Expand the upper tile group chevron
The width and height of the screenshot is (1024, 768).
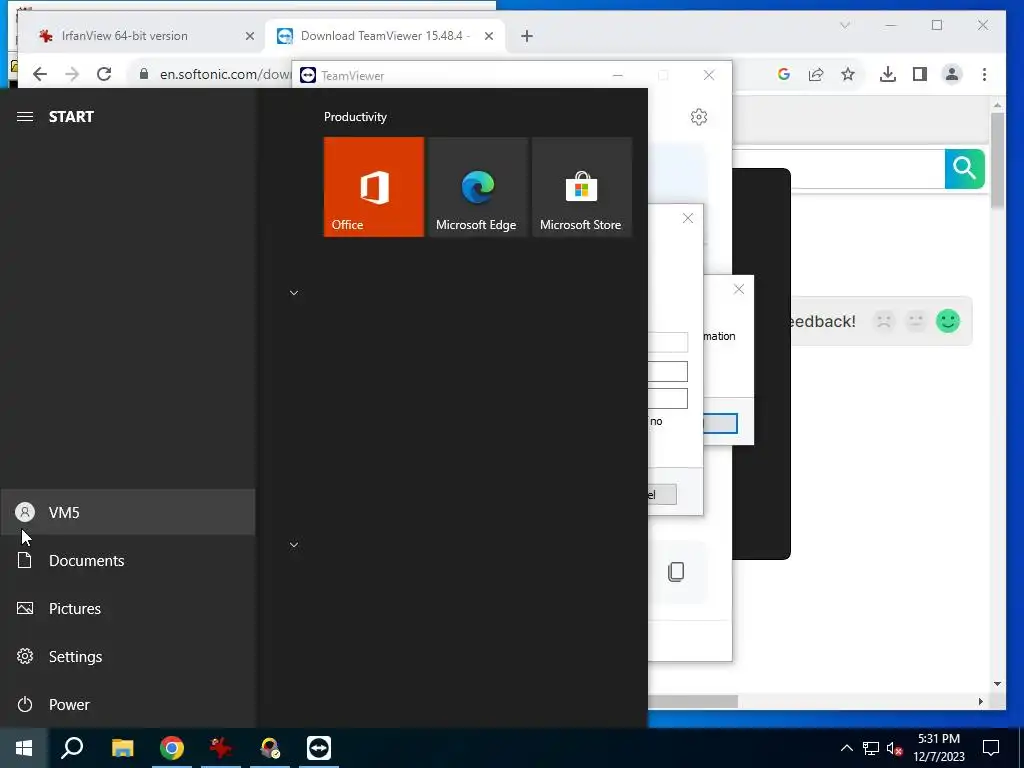[x=294, y=293]
